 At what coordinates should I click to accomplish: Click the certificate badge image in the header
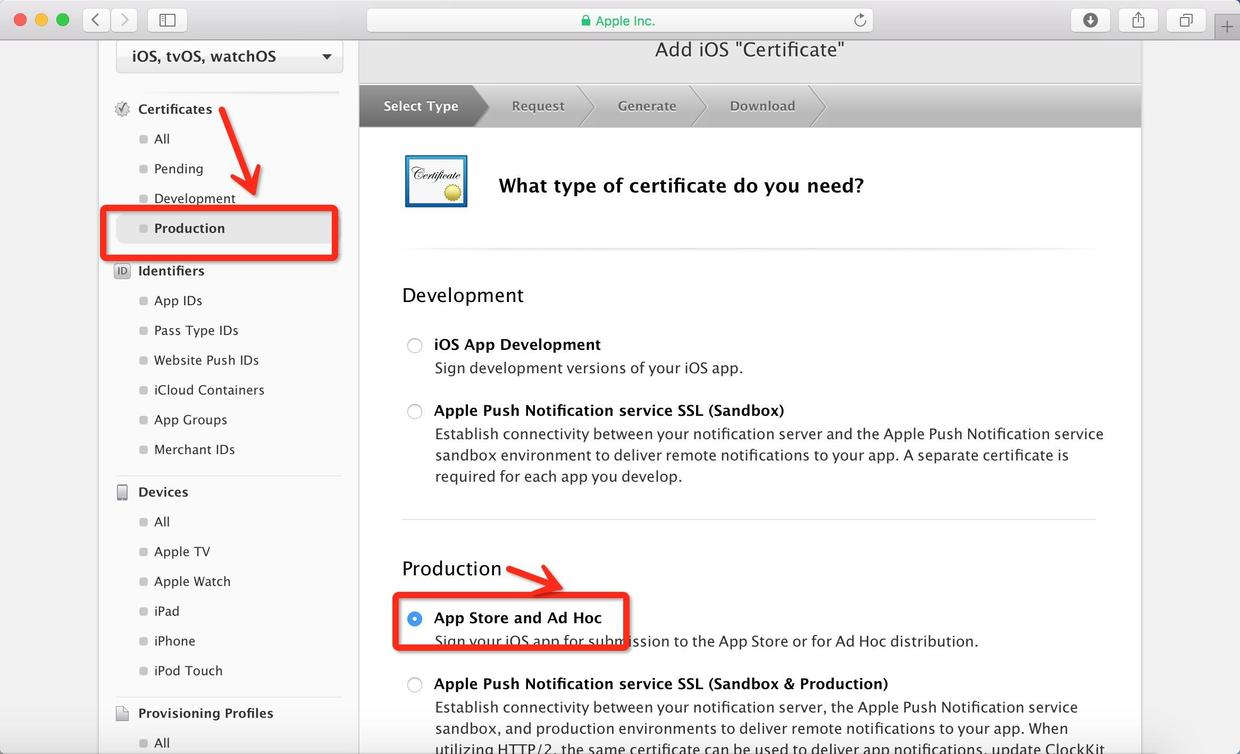[x=435, y=181]
